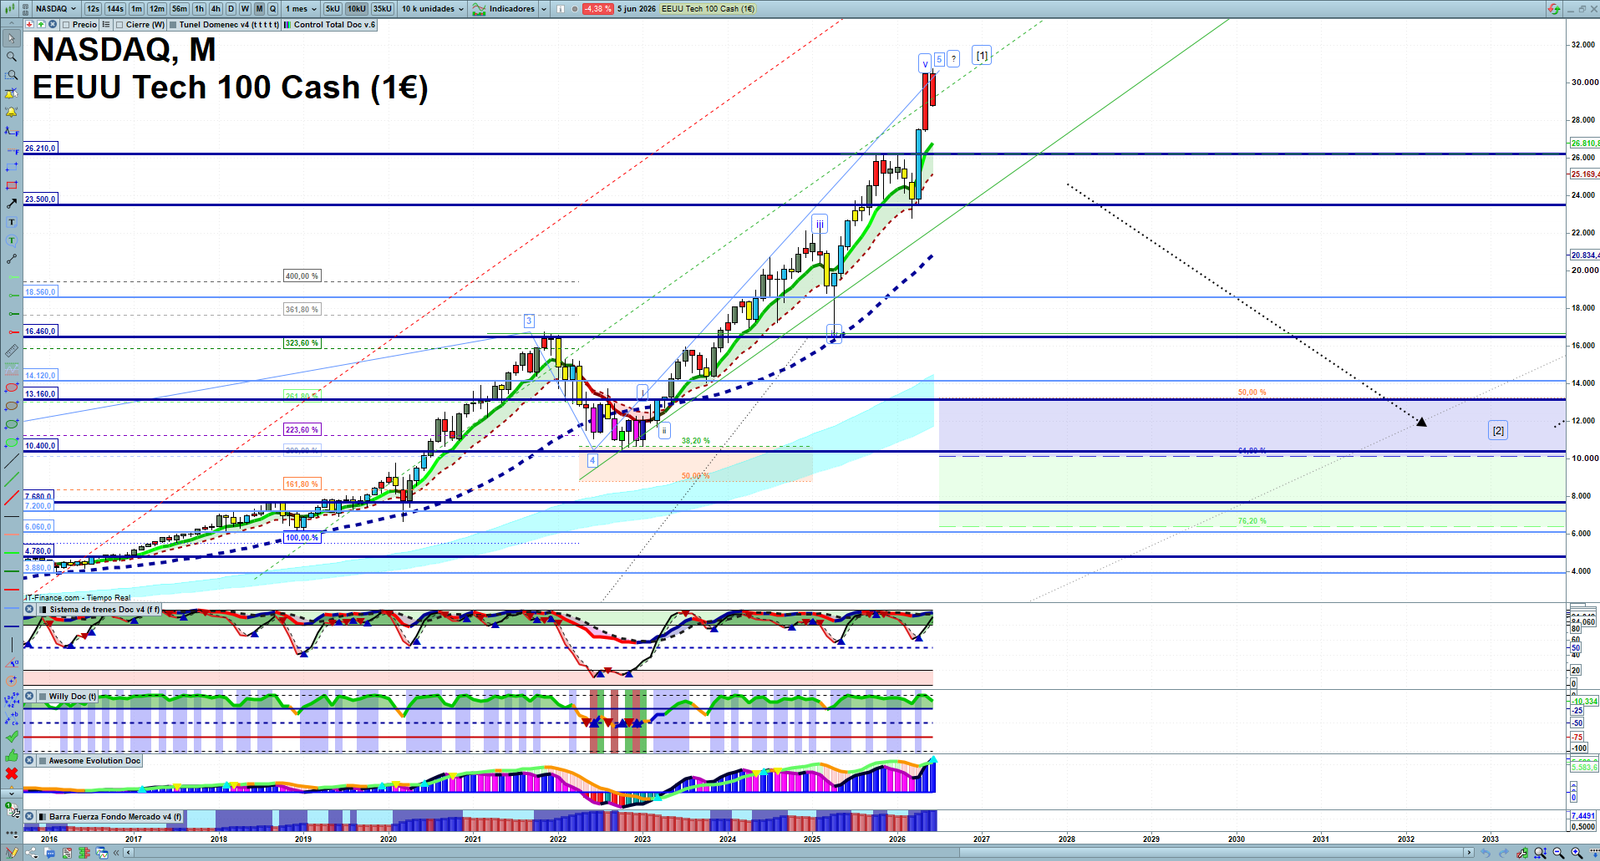Image resolution: width=1600 pixels, height=861 pixels.
Task: Open the Indicadores menu
Action: [505, 8]
